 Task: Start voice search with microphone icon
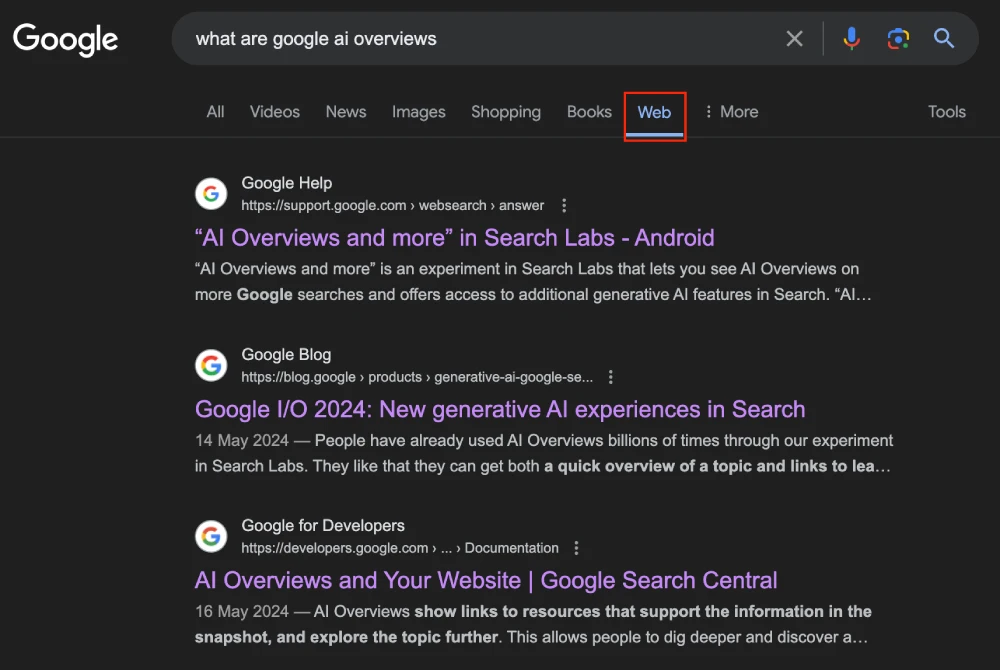pyautogui.click(x=851, y=39)
